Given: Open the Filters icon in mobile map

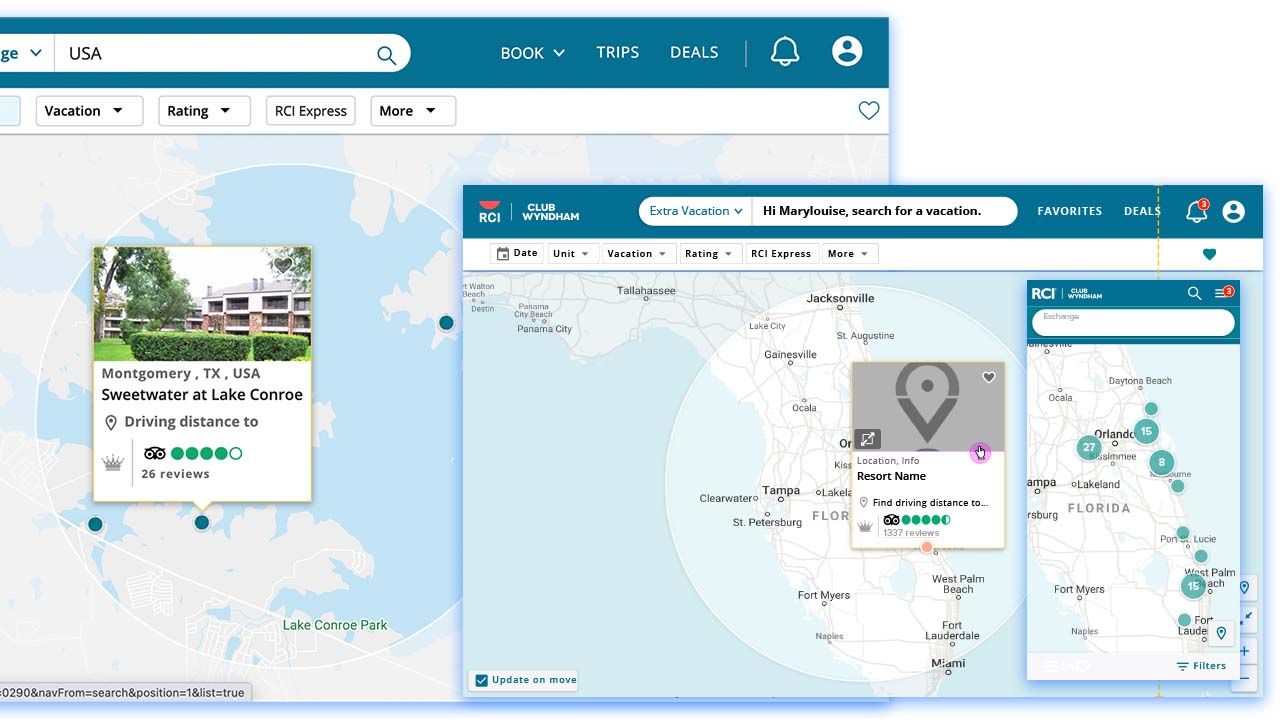Looking at the screenshot, I should pyautogui.click(x=1201, y=666).
